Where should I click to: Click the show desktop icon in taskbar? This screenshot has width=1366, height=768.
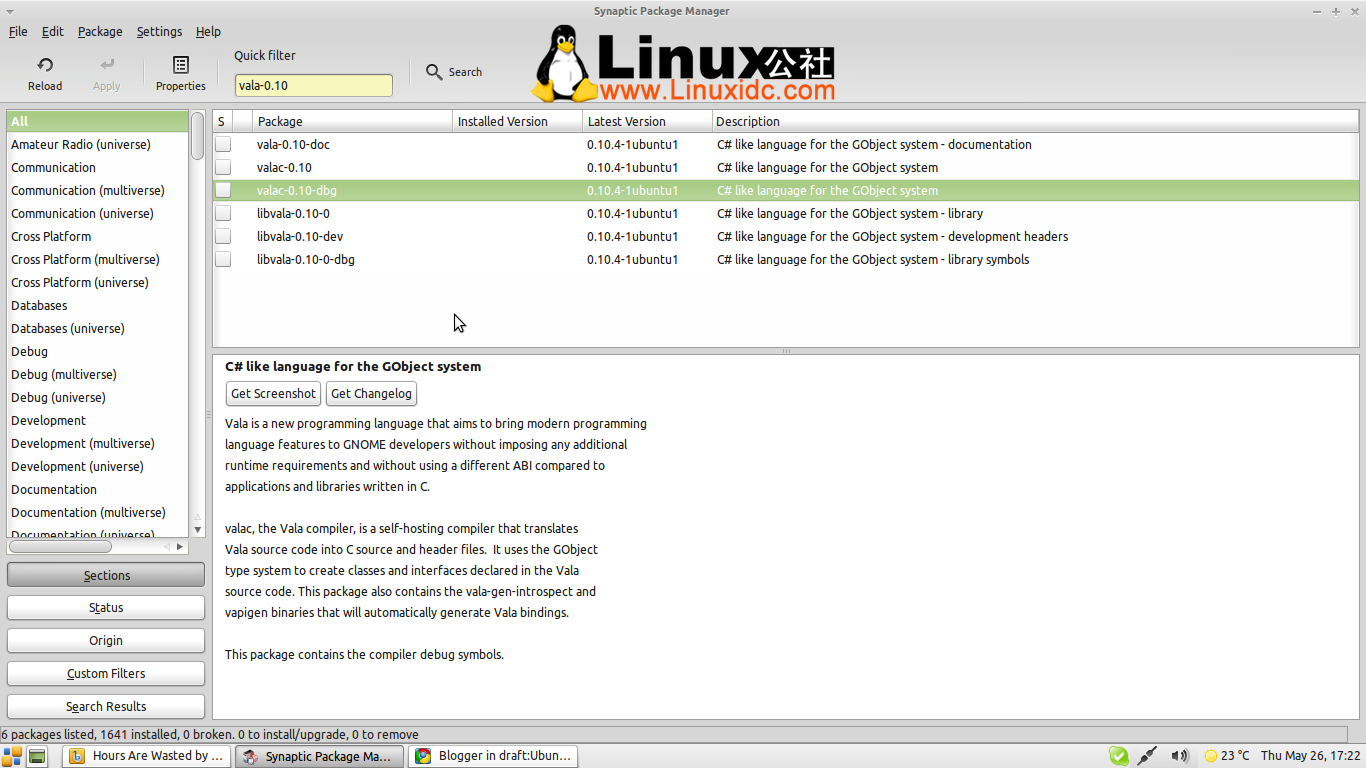click(37, 756)
